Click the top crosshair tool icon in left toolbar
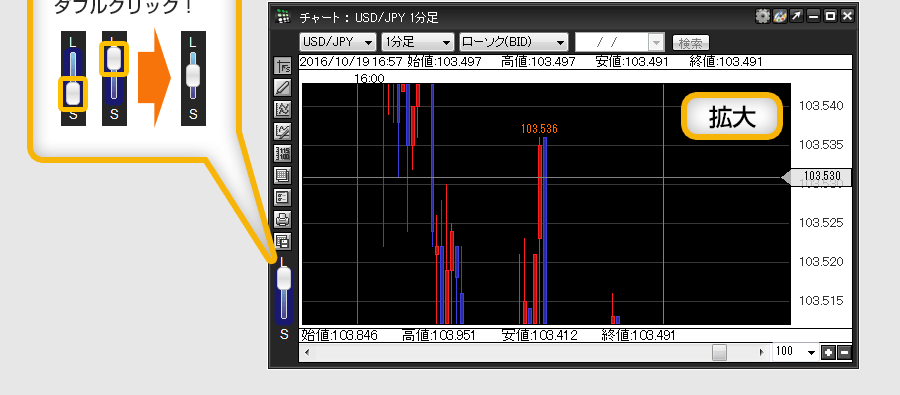This screenshot has height=395, width=900. (x=283, y=66)
